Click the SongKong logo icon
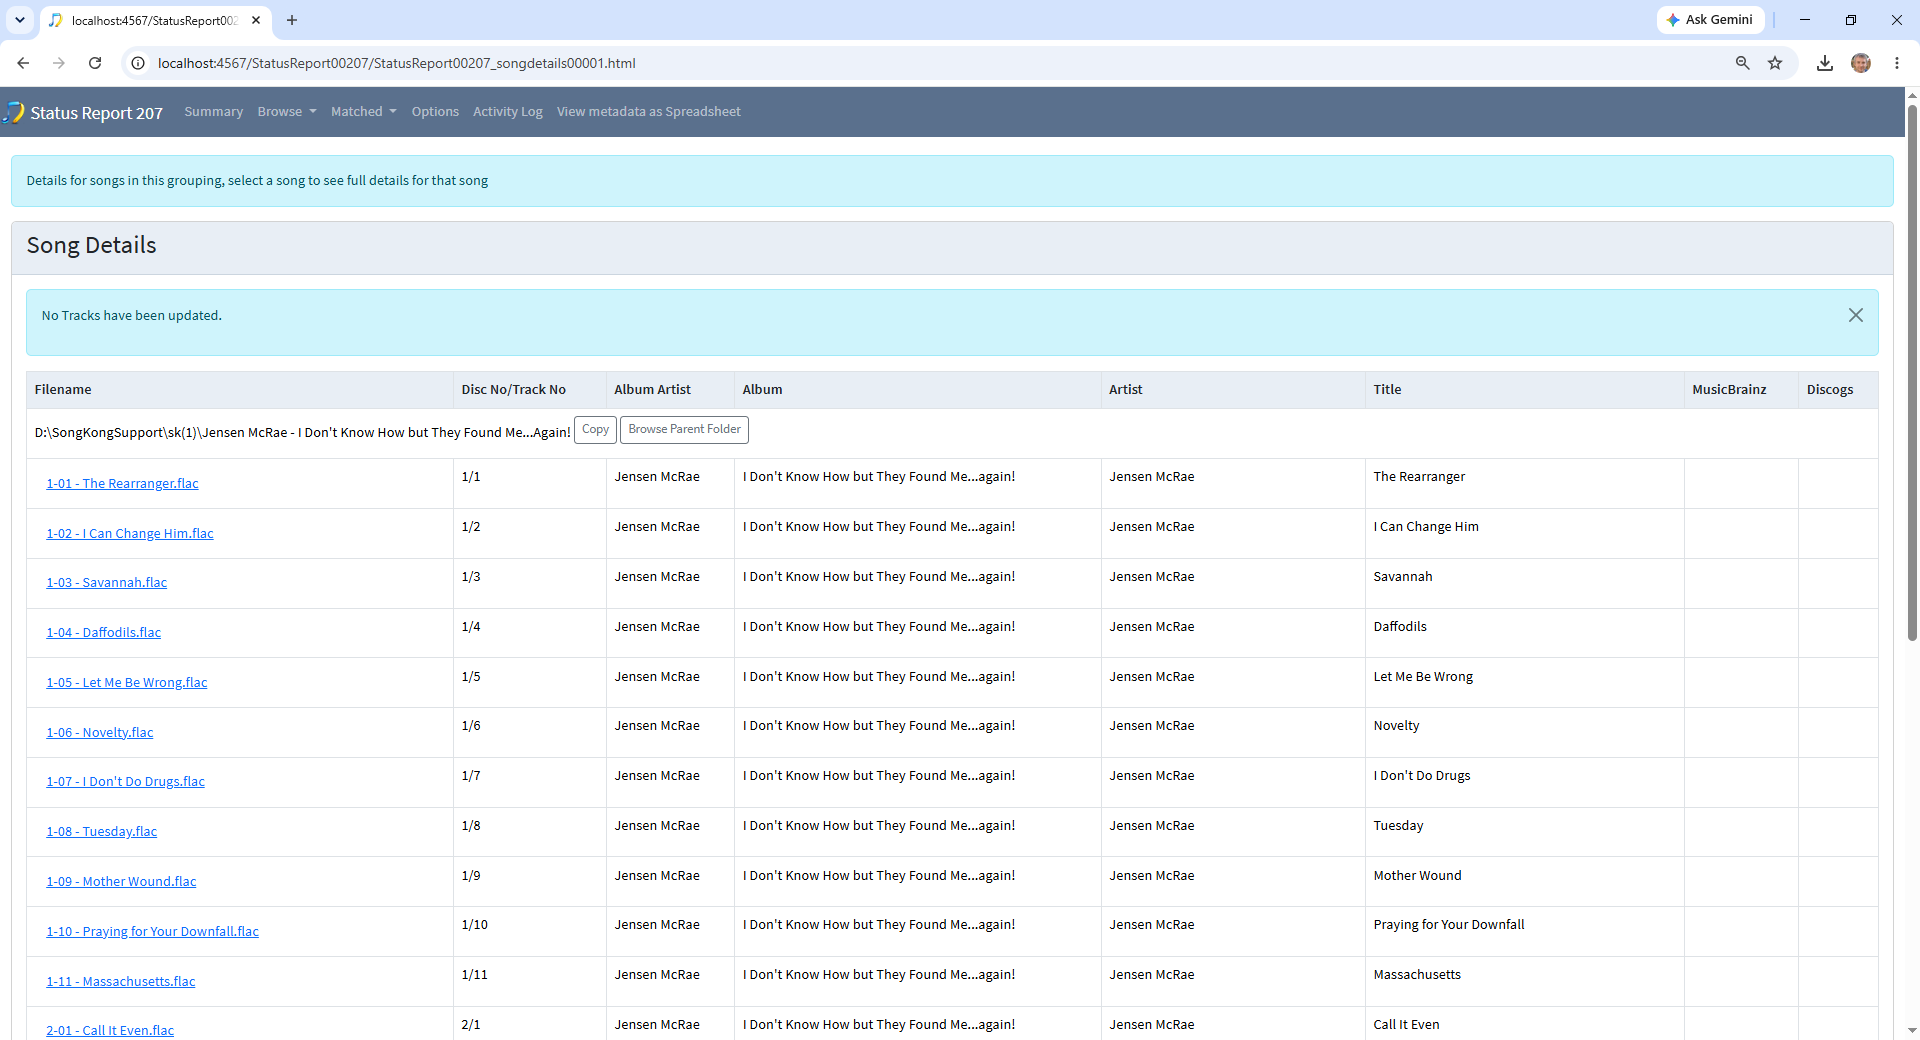 tap(14, 112)
